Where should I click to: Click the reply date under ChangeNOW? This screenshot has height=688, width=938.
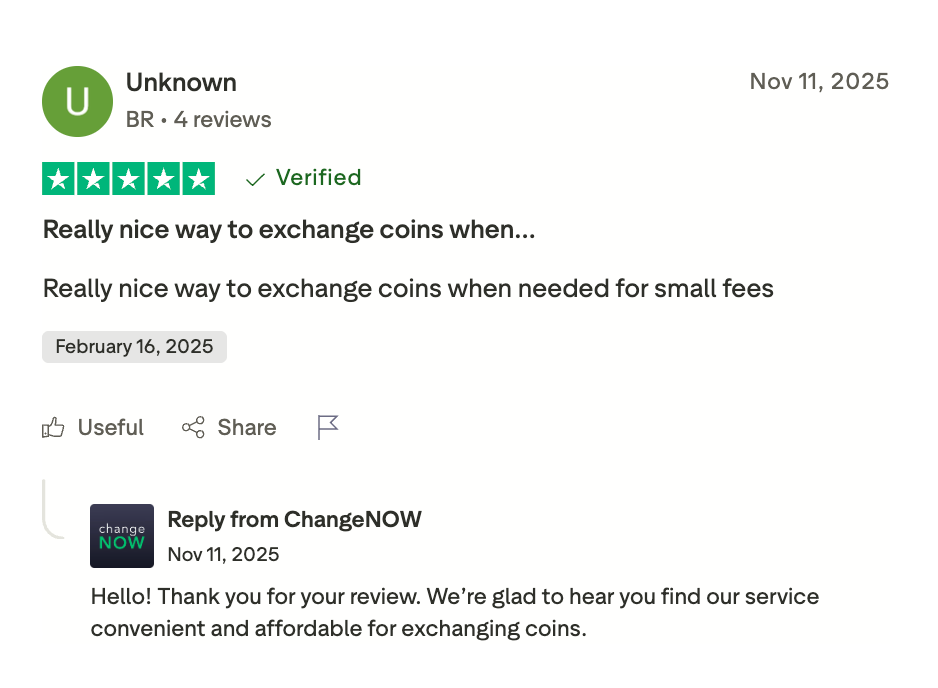point(223,554)
